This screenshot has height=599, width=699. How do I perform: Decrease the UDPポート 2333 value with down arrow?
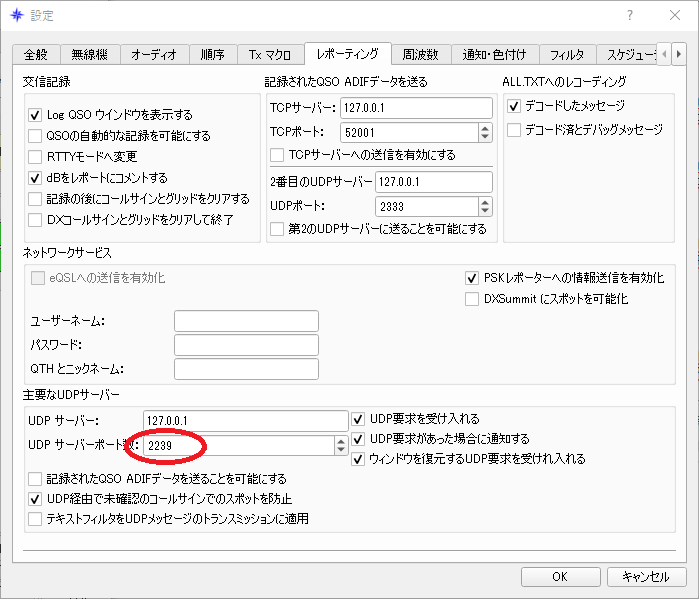pyautogui.click(x=485, y=211)
